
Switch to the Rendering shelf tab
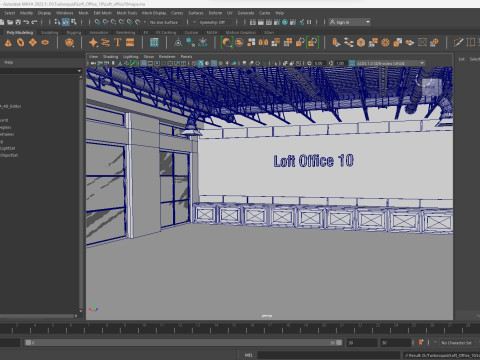click(125, 33)
